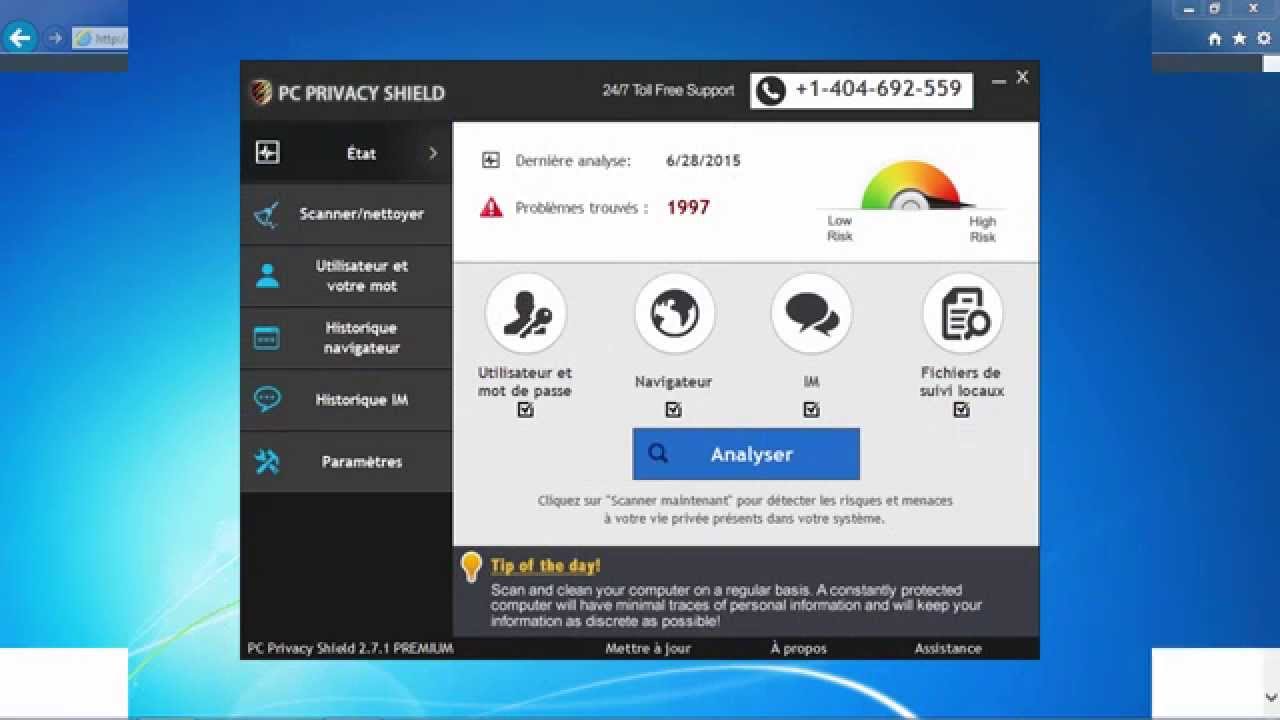Click the Low Risk gauge label
This screenshot has width=1280, height=720.
pos(840,228)
